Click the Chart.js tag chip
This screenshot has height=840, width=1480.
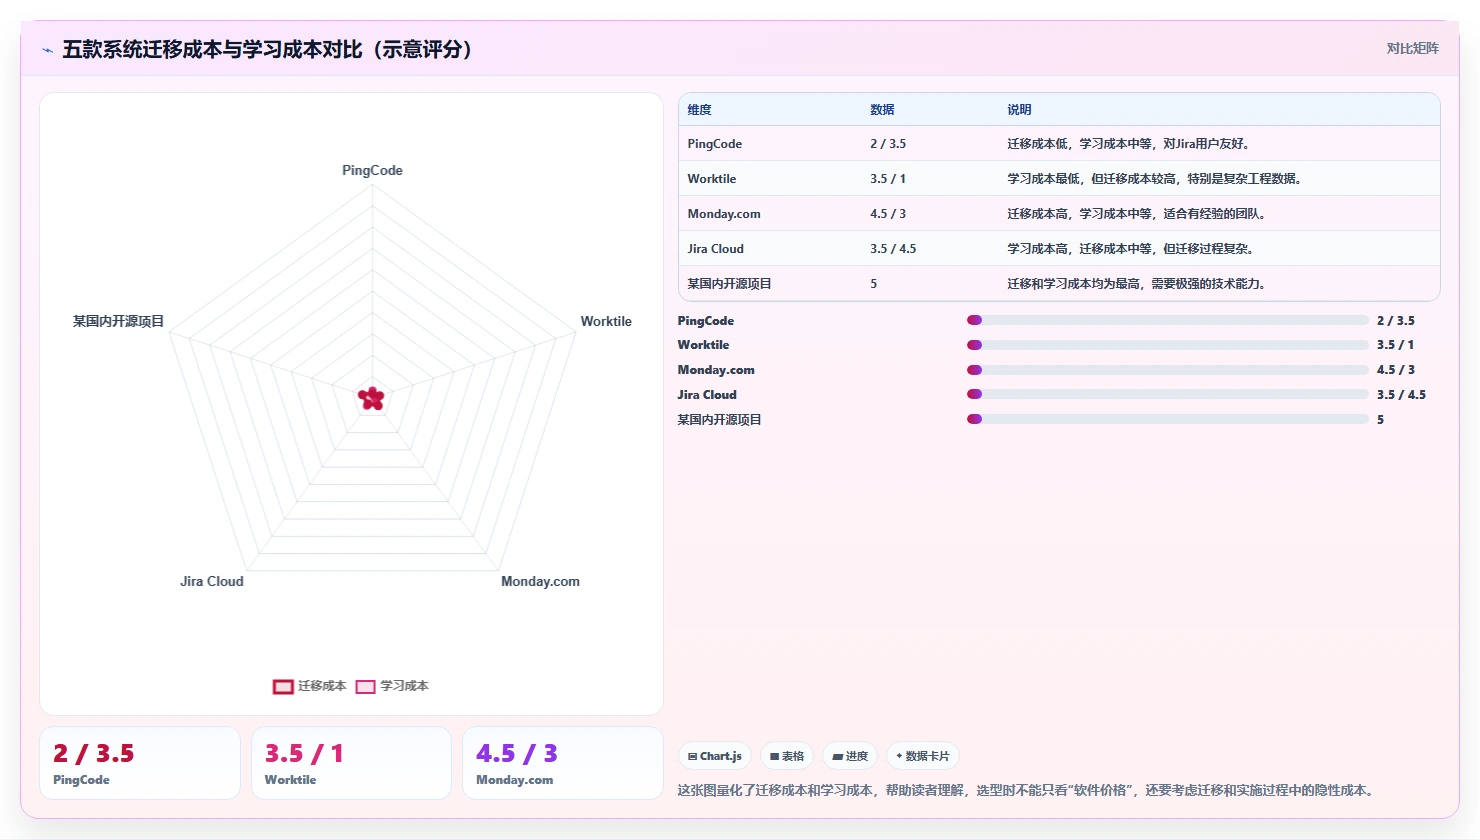(714, 756)
